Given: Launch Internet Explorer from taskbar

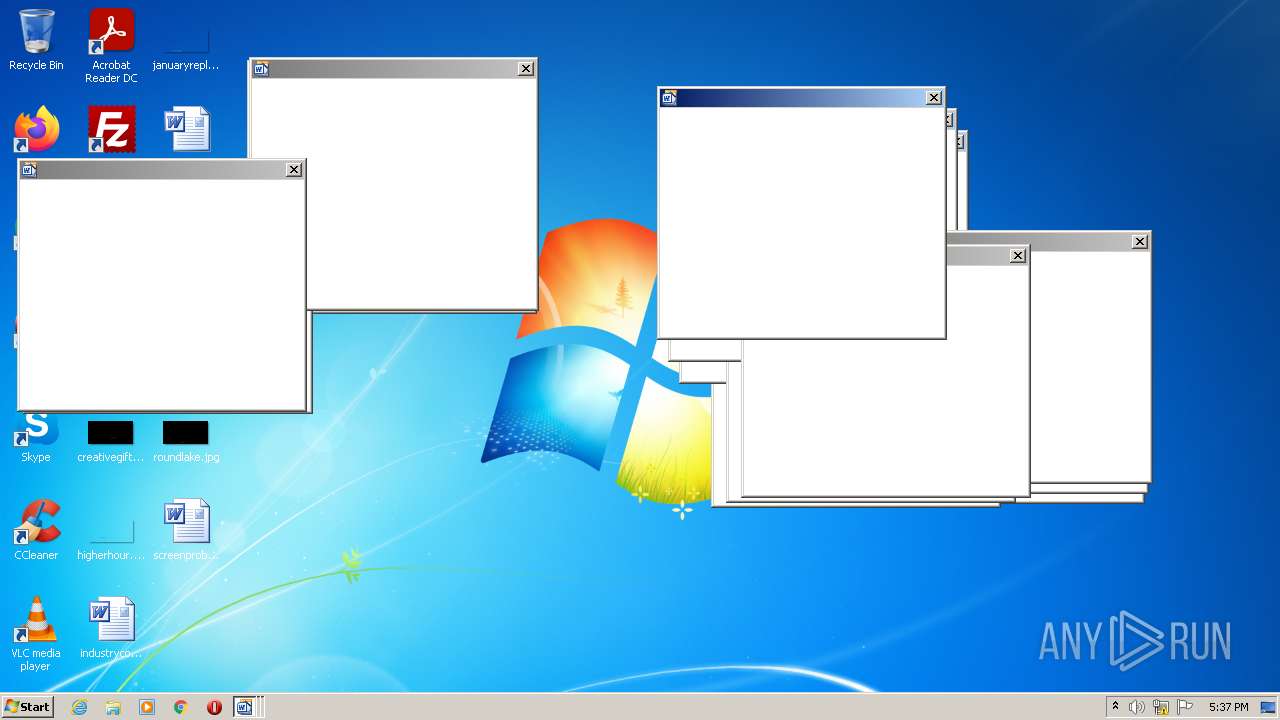Looking at the screenshot, I should pyautogui.click(x=79, y=707).
